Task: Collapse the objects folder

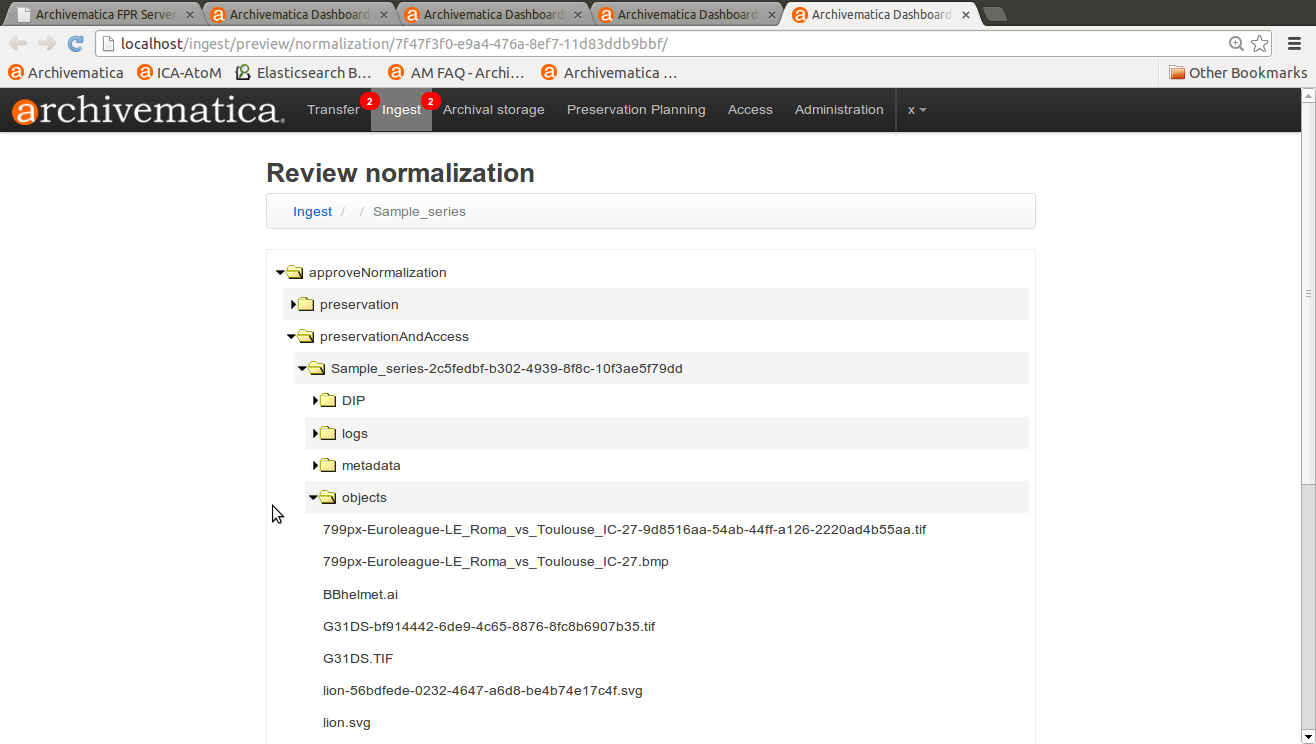Action: tap(314, 497)
